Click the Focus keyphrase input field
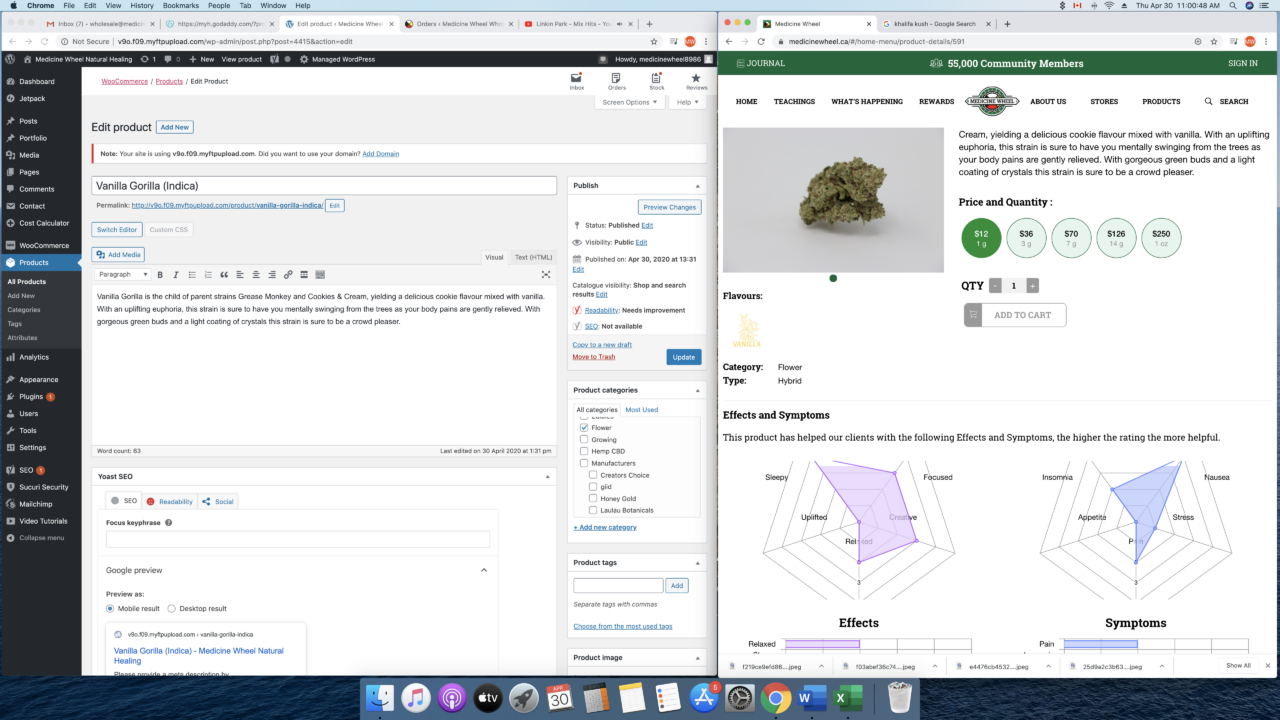 (x=298, y=539)
